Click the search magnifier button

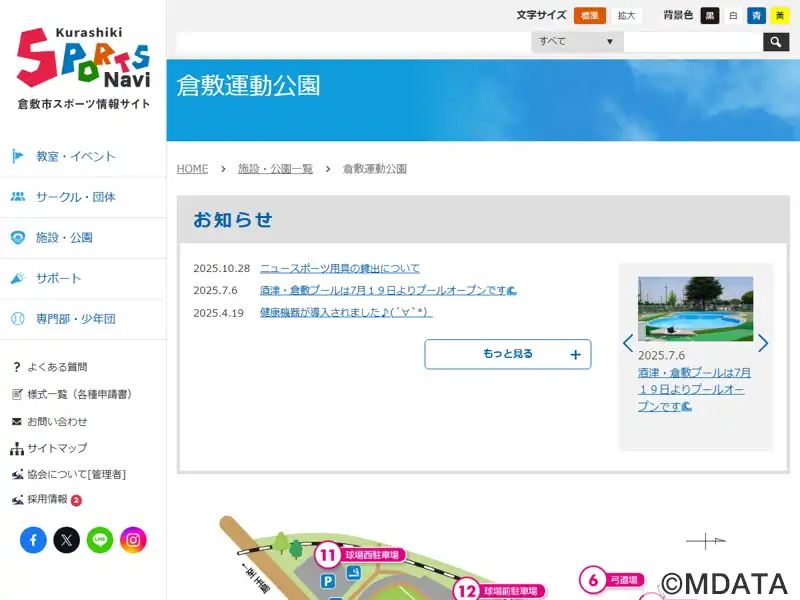(x=776, y=42)
